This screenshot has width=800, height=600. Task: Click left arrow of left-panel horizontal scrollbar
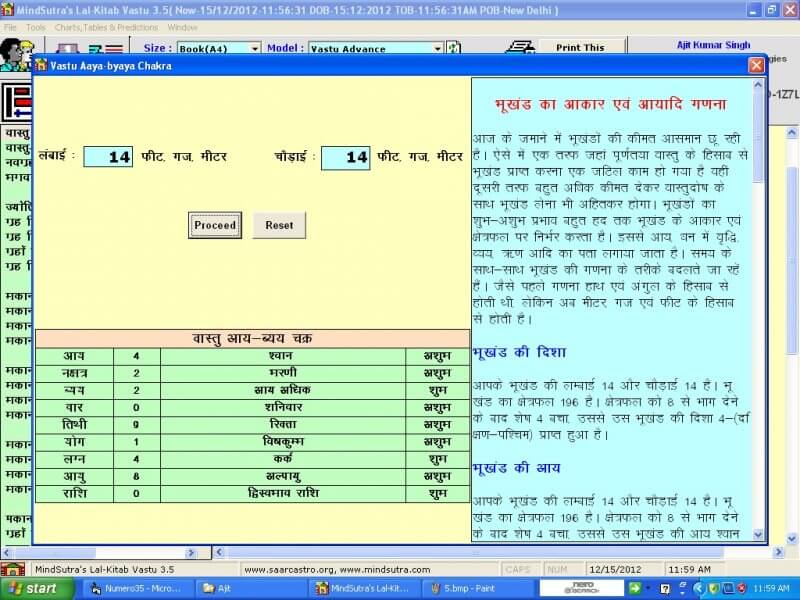click(x=7, y=552)
